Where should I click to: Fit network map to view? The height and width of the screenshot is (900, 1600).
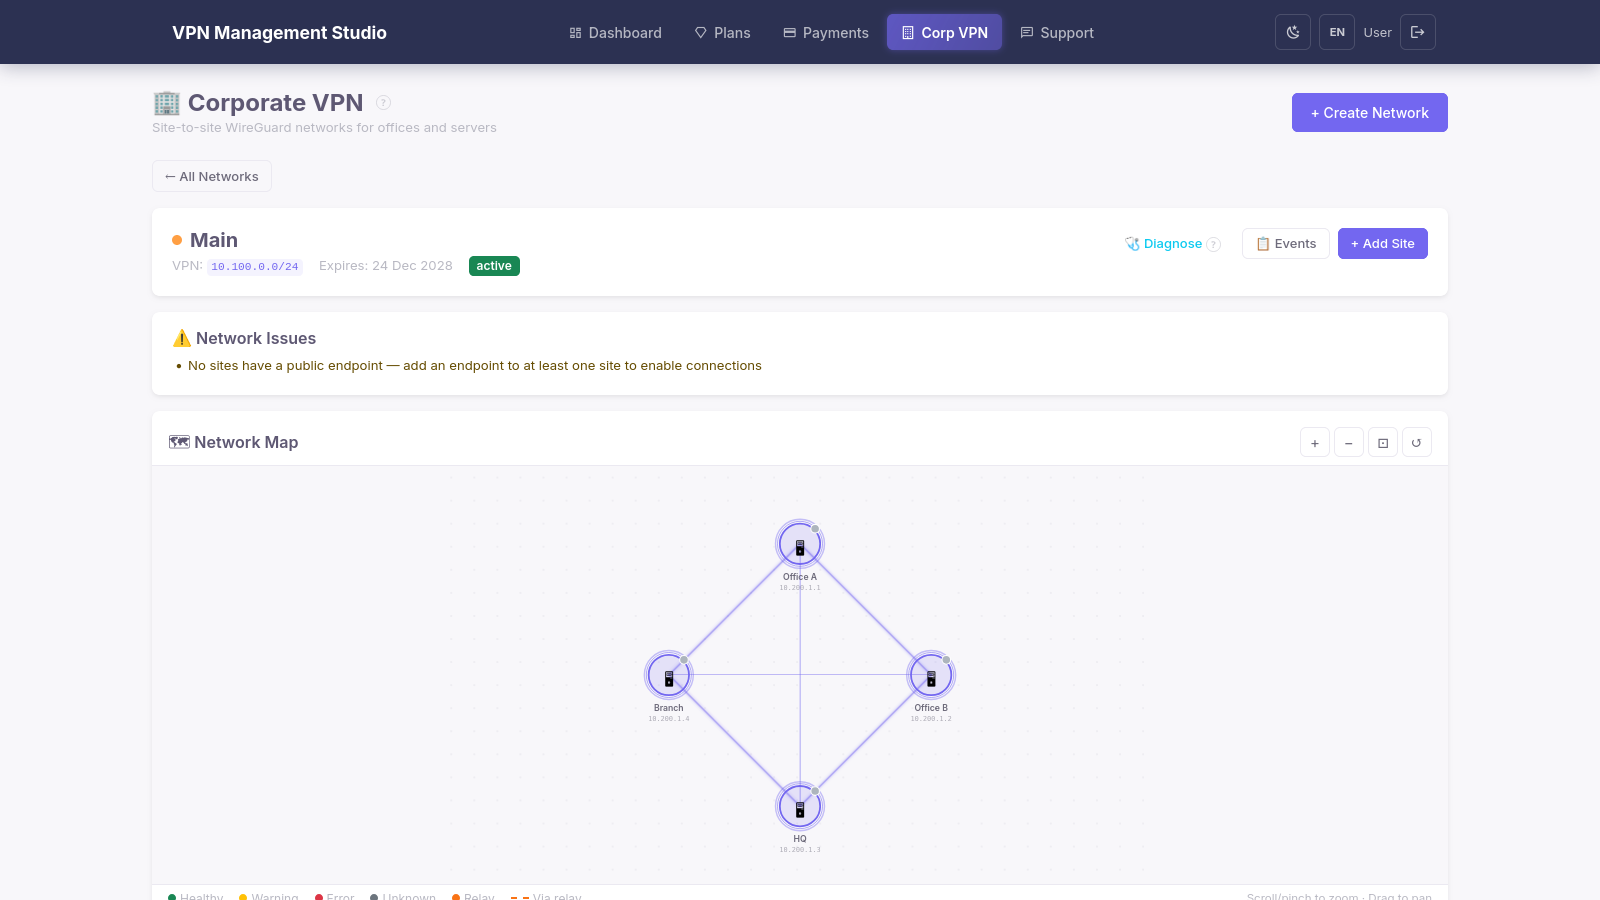tap(1383, 443)
